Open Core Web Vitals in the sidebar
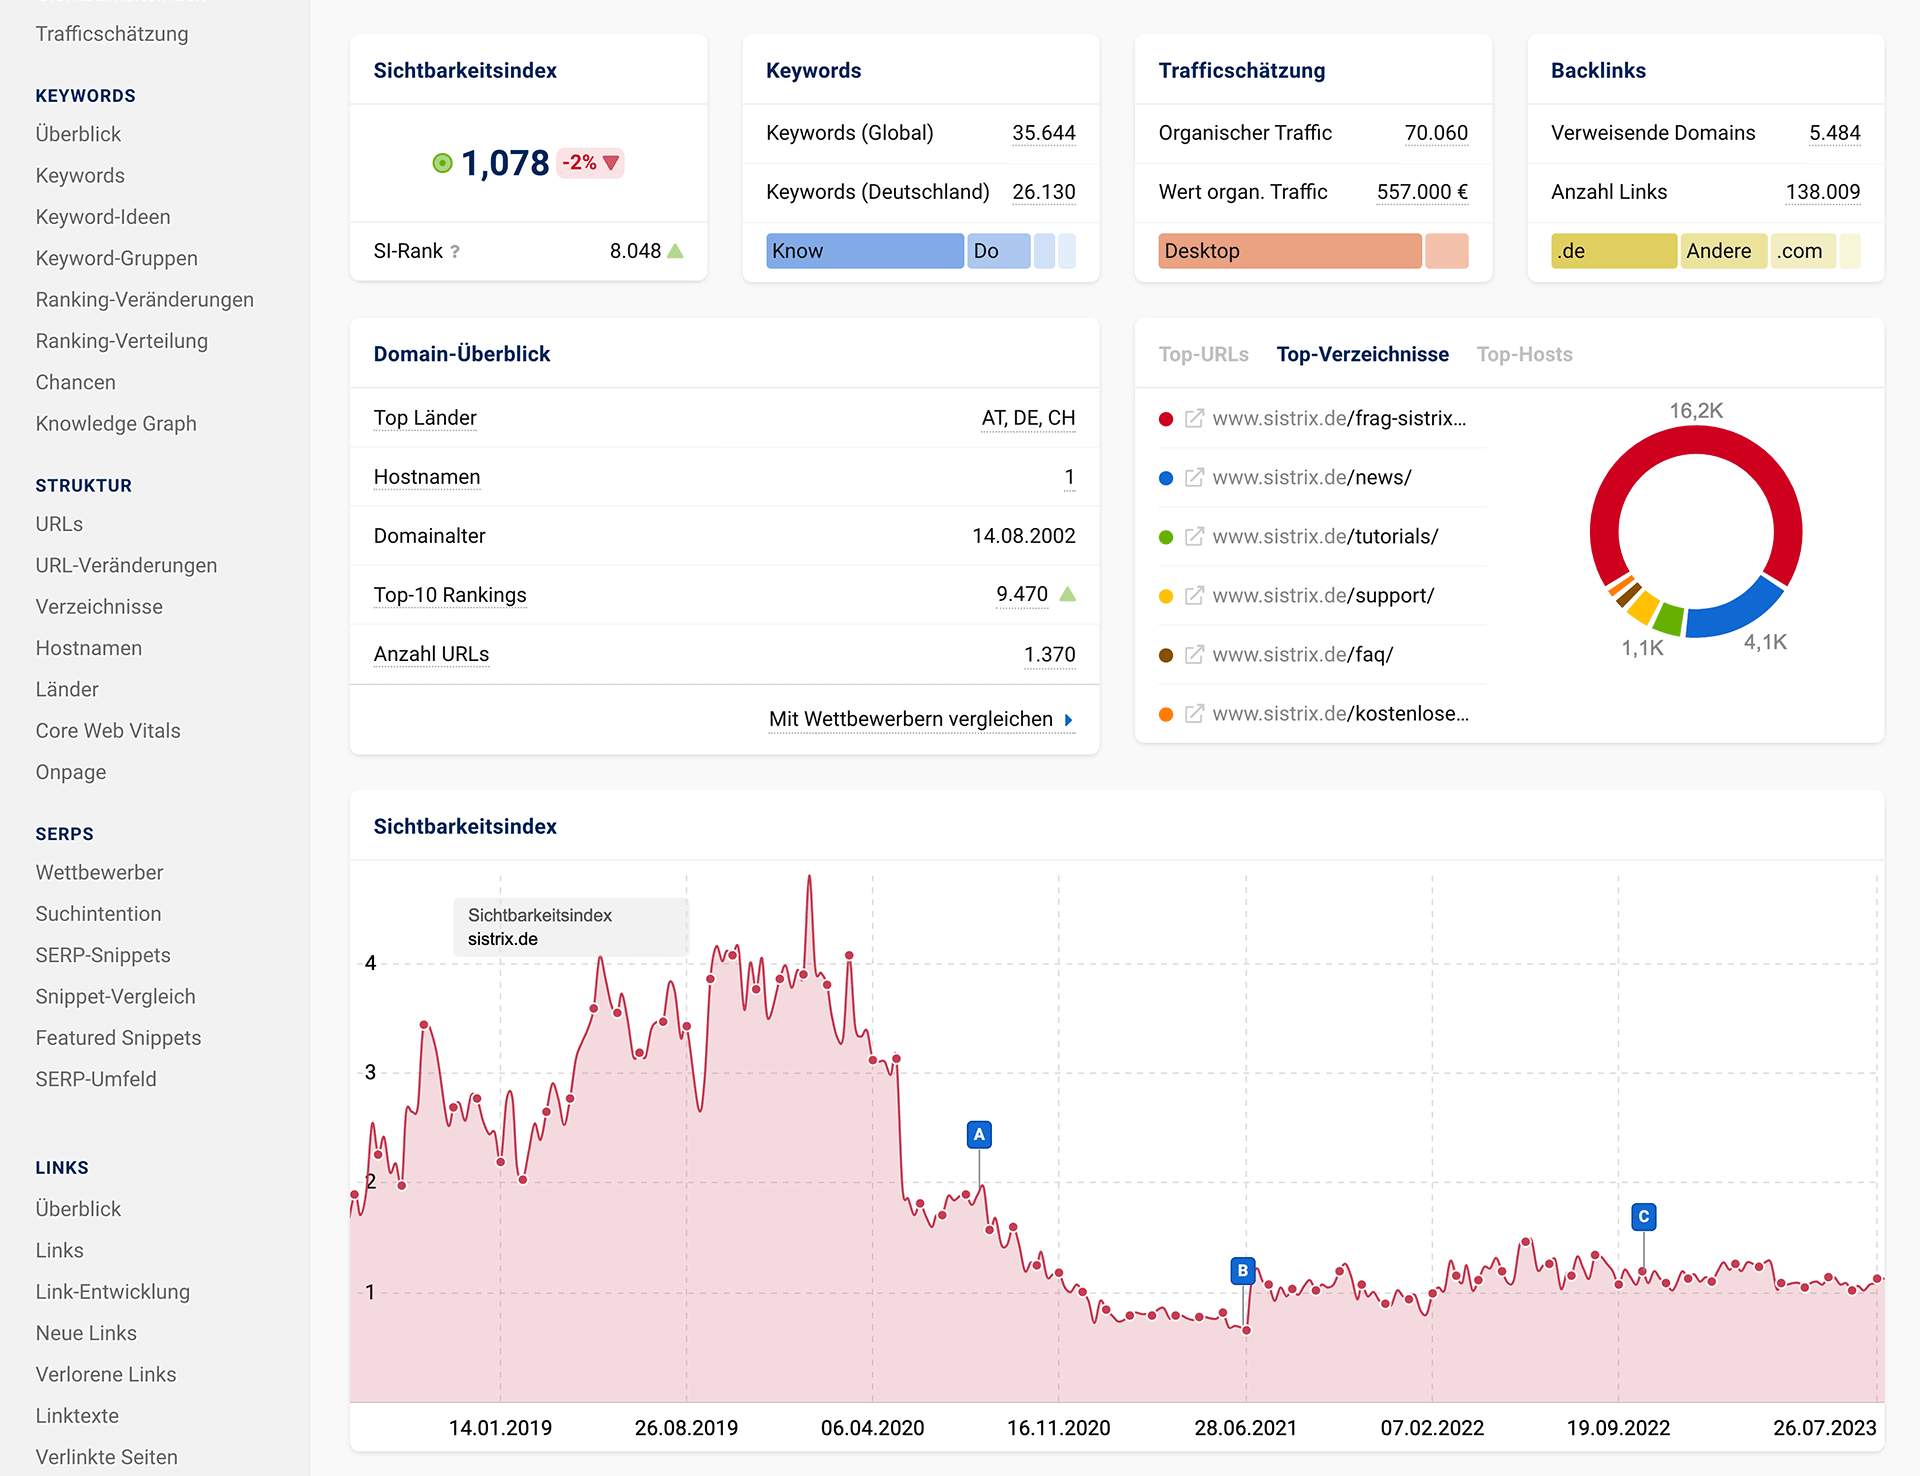This screenshot has width=1920, height=1476. [x=108, y=731]
